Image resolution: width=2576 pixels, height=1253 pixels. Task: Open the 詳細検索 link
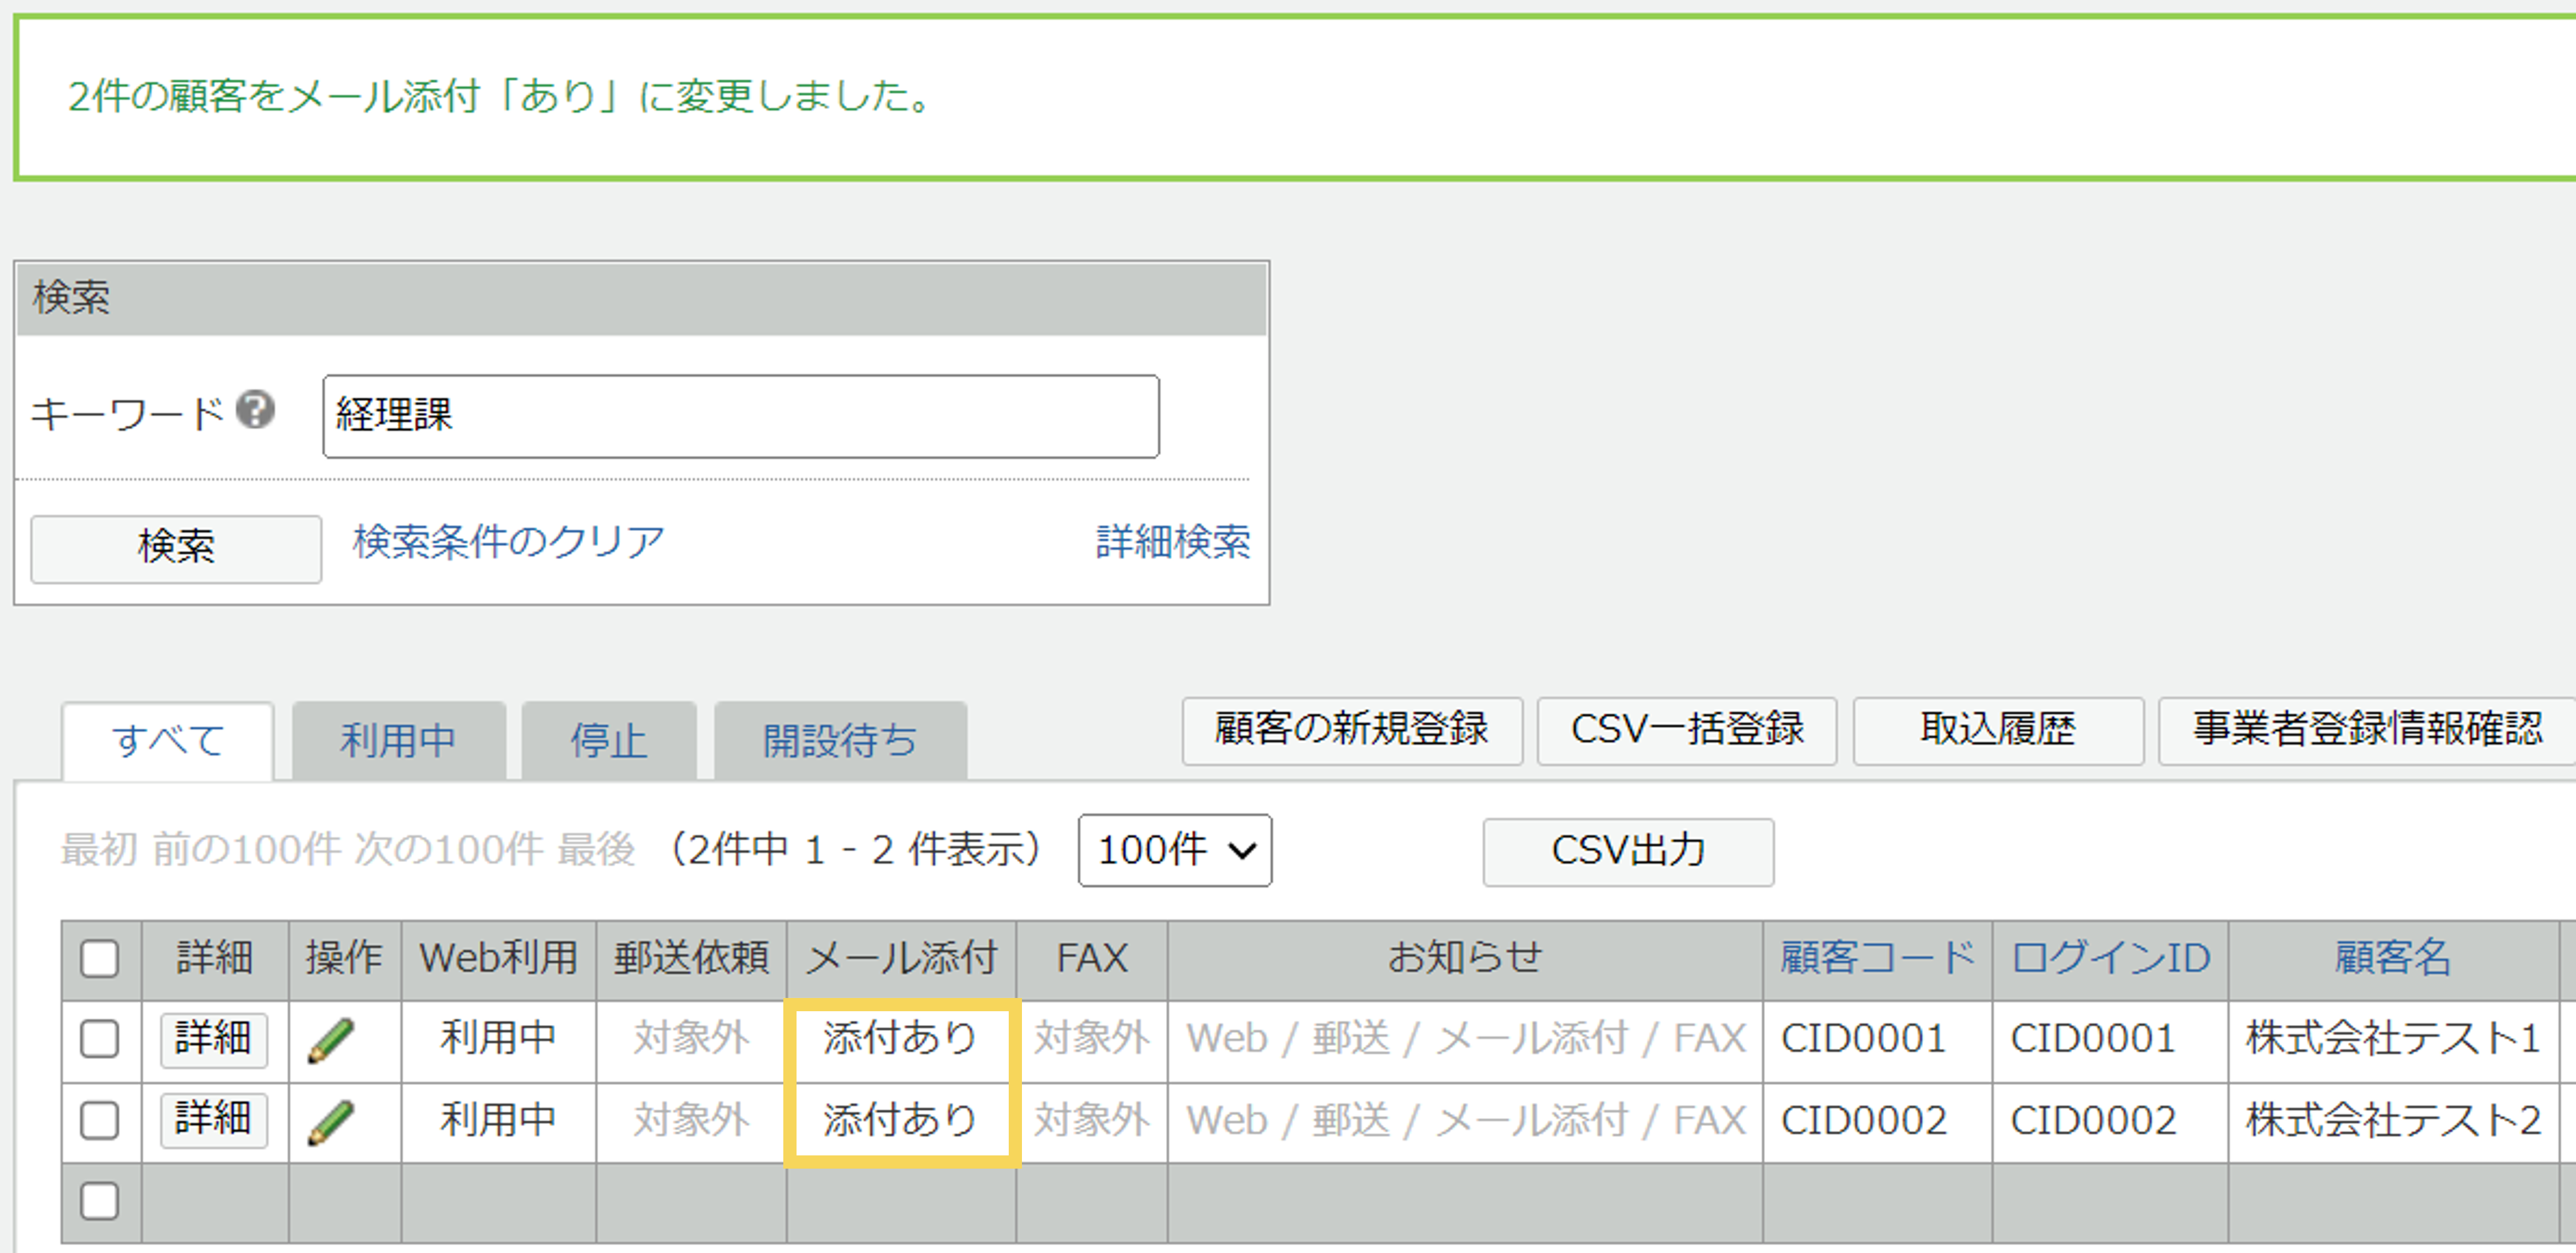coord(1172,542)
